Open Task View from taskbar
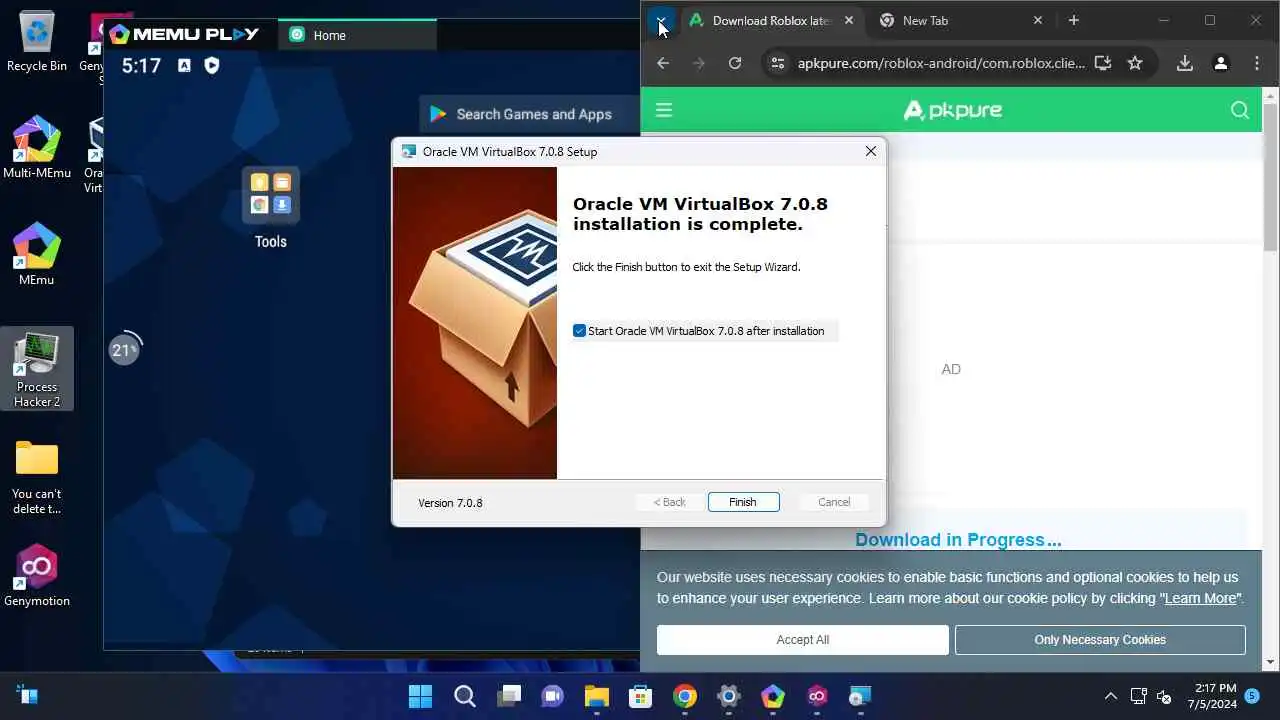Screen dimensions: 1280x720 [509, 696]
